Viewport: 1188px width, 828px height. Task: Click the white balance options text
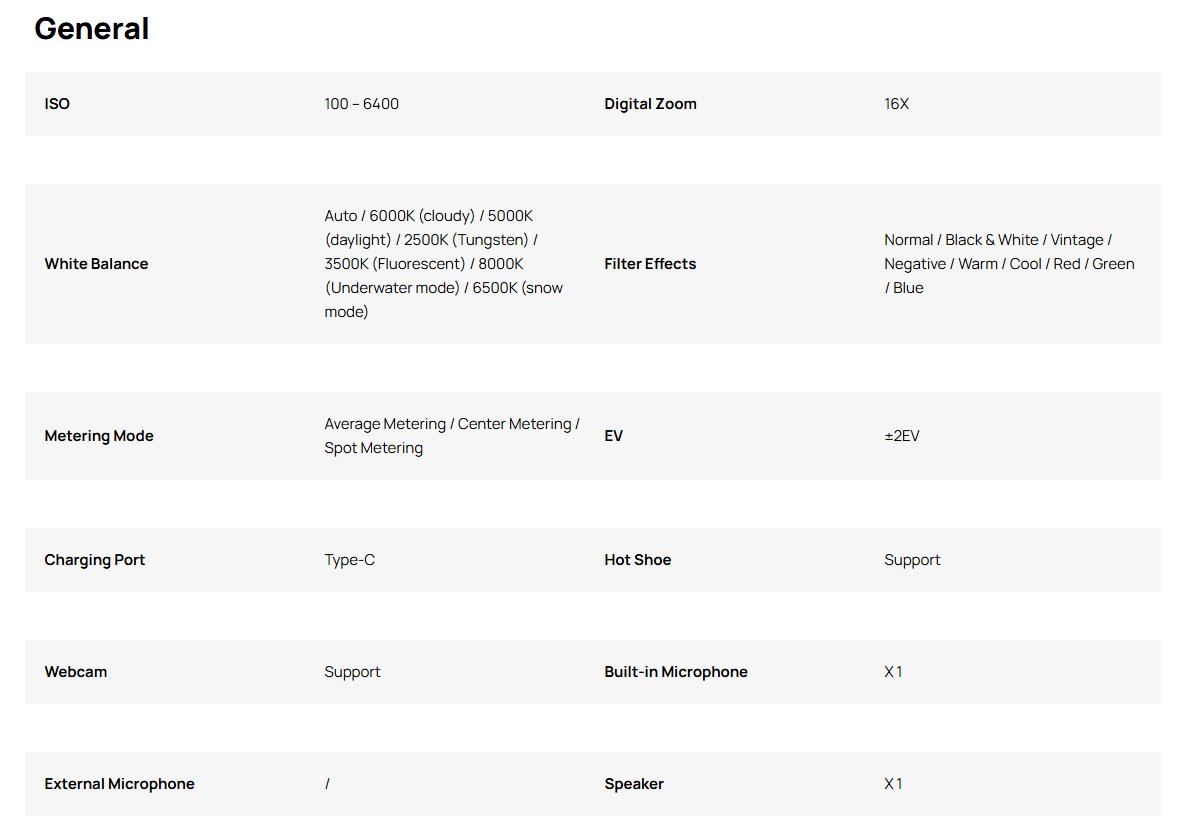pyautogui.click(x=443, y=264)
